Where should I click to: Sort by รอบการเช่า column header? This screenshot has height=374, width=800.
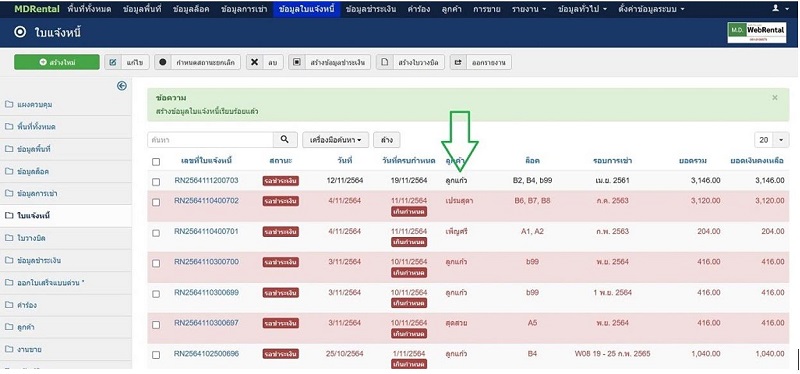pos(612,161)
